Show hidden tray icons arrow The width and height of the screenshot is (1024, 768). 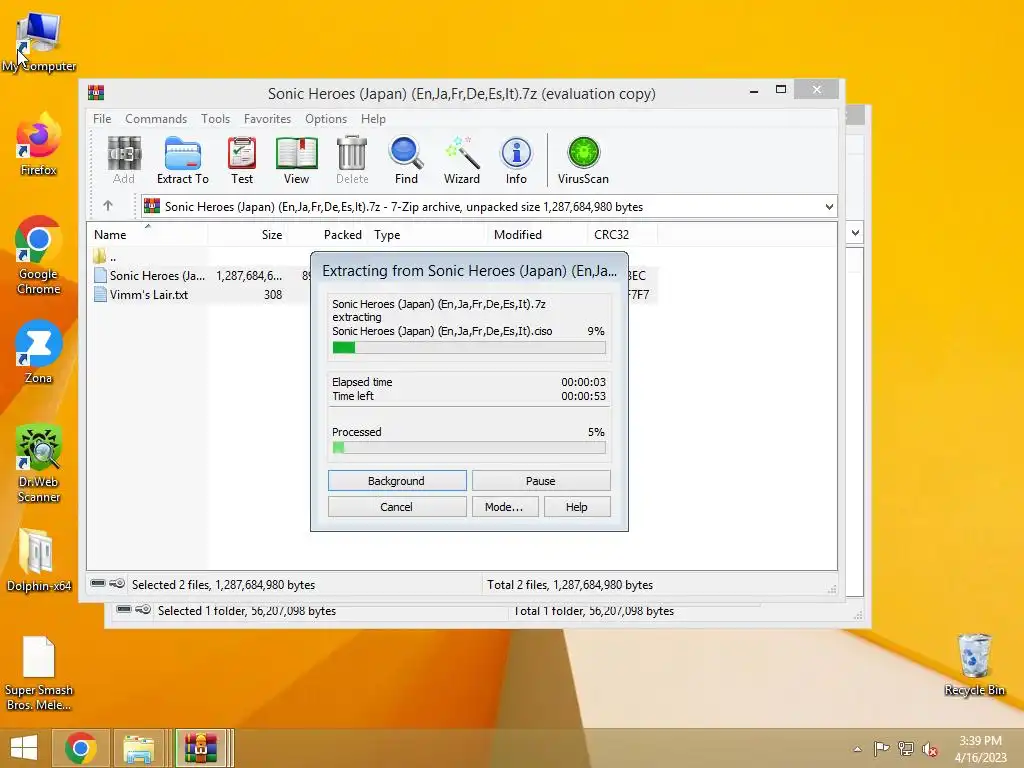(x=857, y=749)
